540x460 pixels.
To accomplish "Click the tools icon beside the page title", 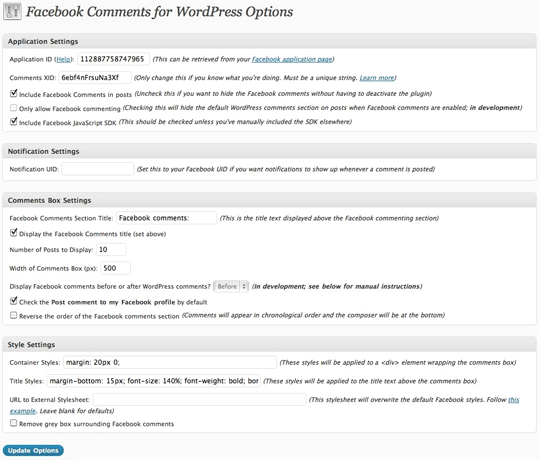I will pos(12,11).
